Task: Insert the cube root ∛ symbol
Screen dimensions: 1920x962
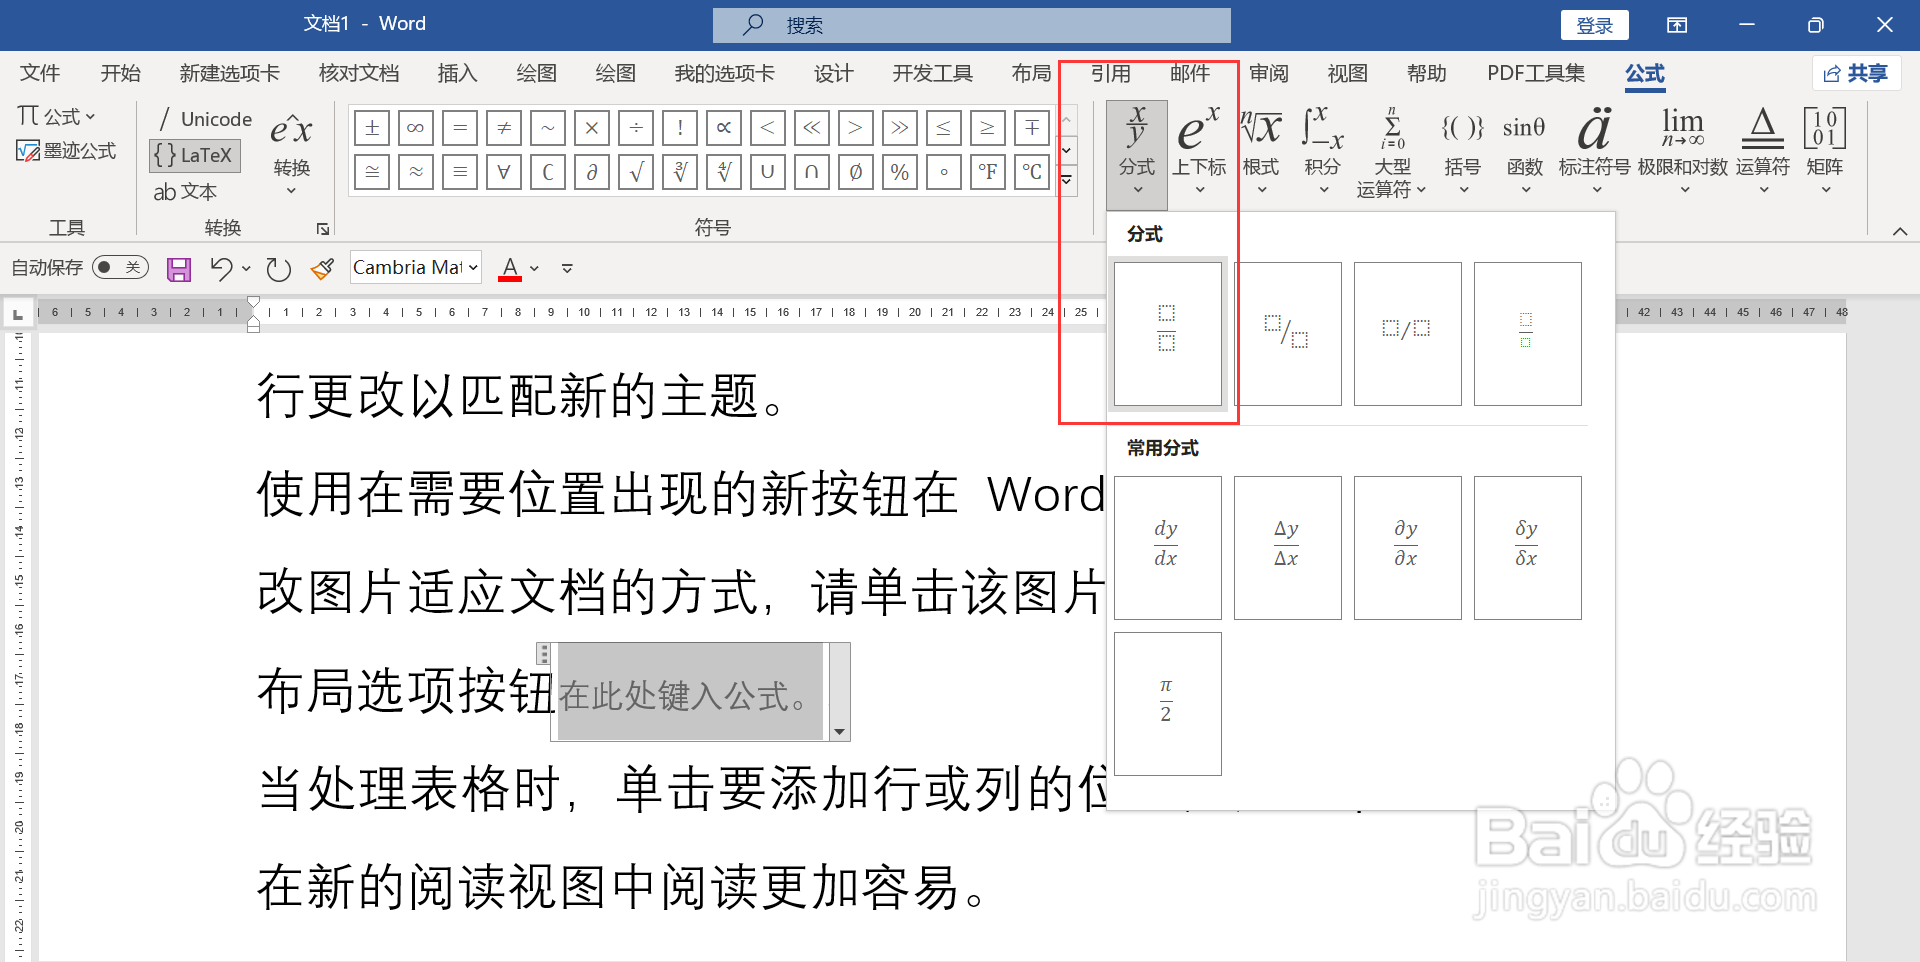Action: (680, 172)
